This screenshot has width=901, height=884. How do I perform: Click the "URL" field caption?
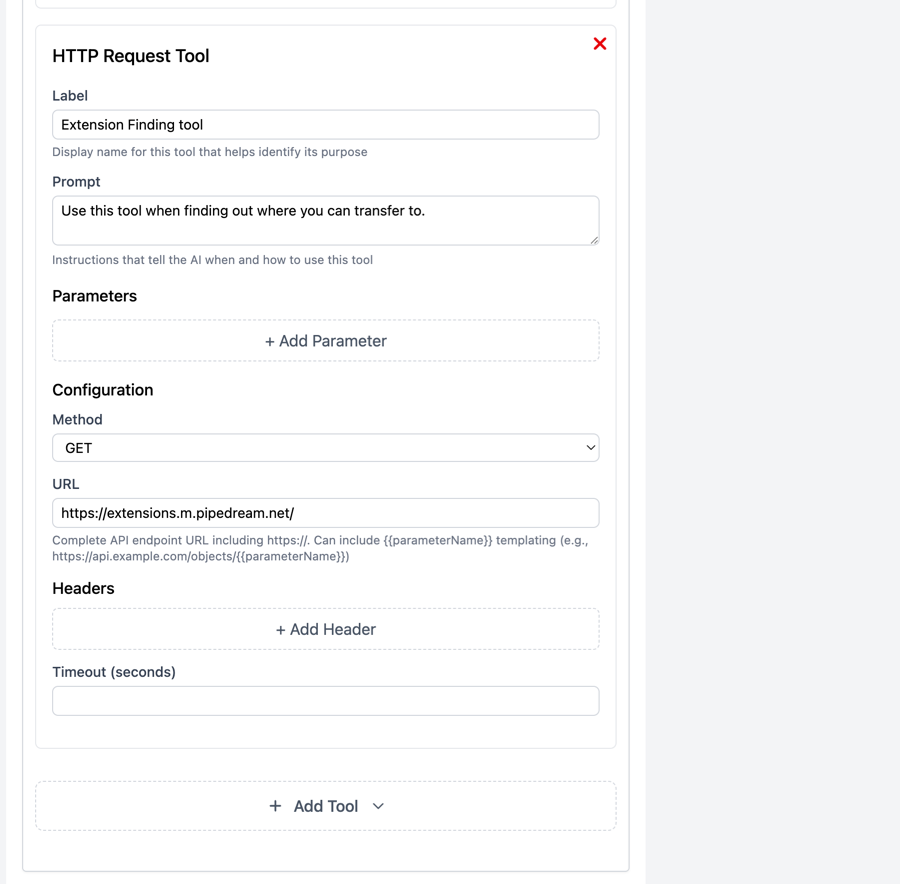(65, 484)
